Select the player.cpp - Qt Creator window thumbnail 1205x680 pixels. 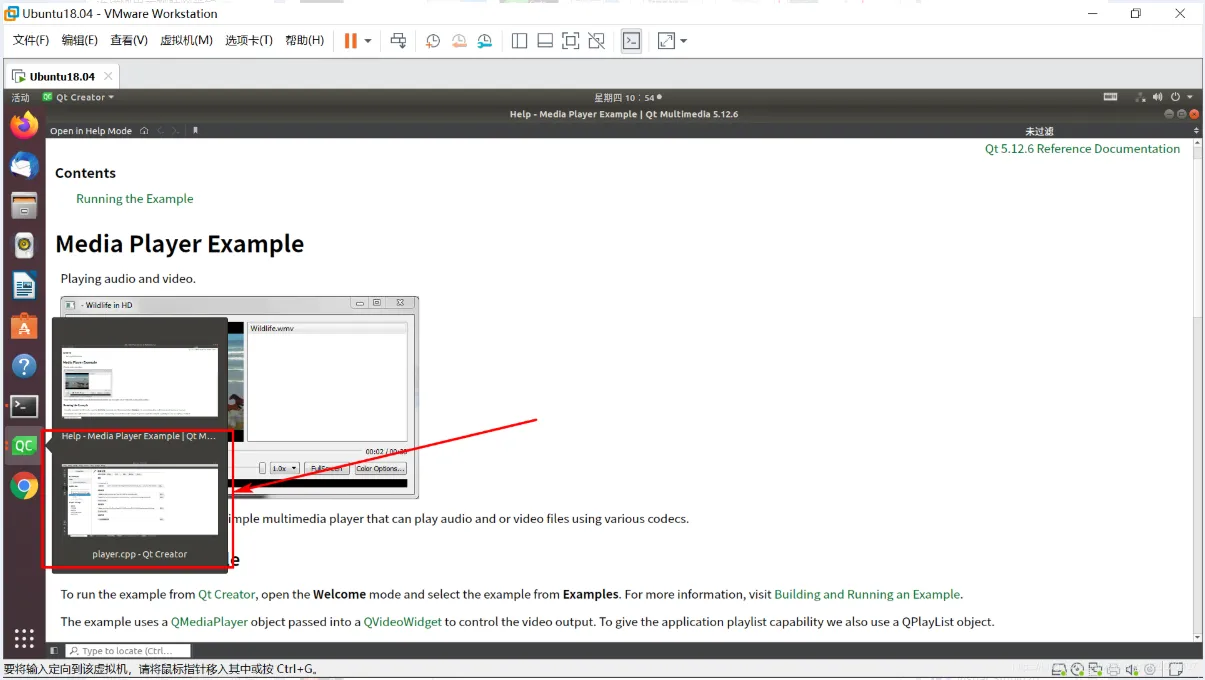[x=139, y=509]
